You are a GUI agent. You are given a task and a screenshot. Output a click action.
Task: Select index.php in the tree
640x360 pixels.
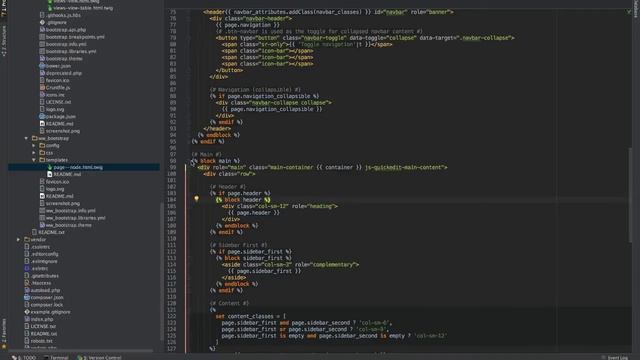coord(42,319)
